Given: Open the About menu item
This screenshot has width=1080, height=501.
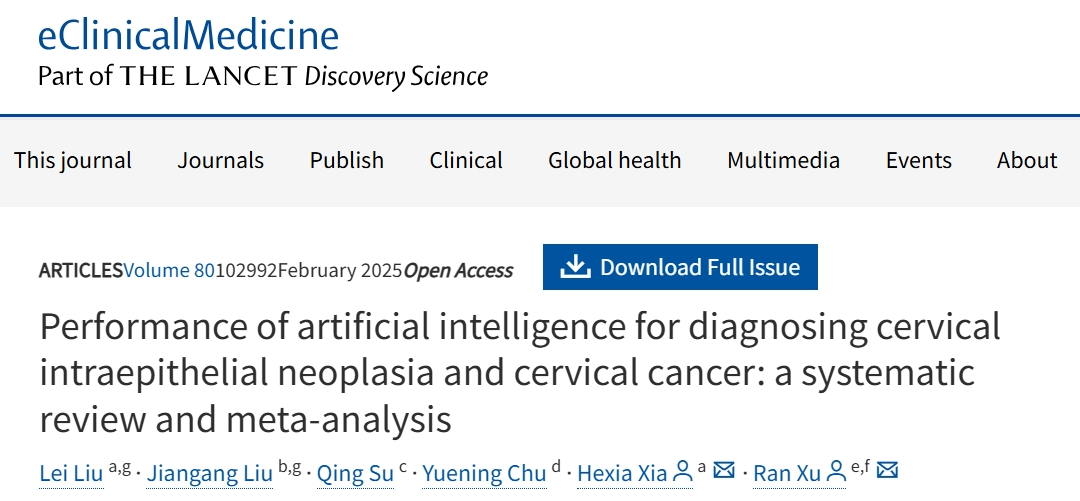Looking at the screenshot, I should [1027, 160].
